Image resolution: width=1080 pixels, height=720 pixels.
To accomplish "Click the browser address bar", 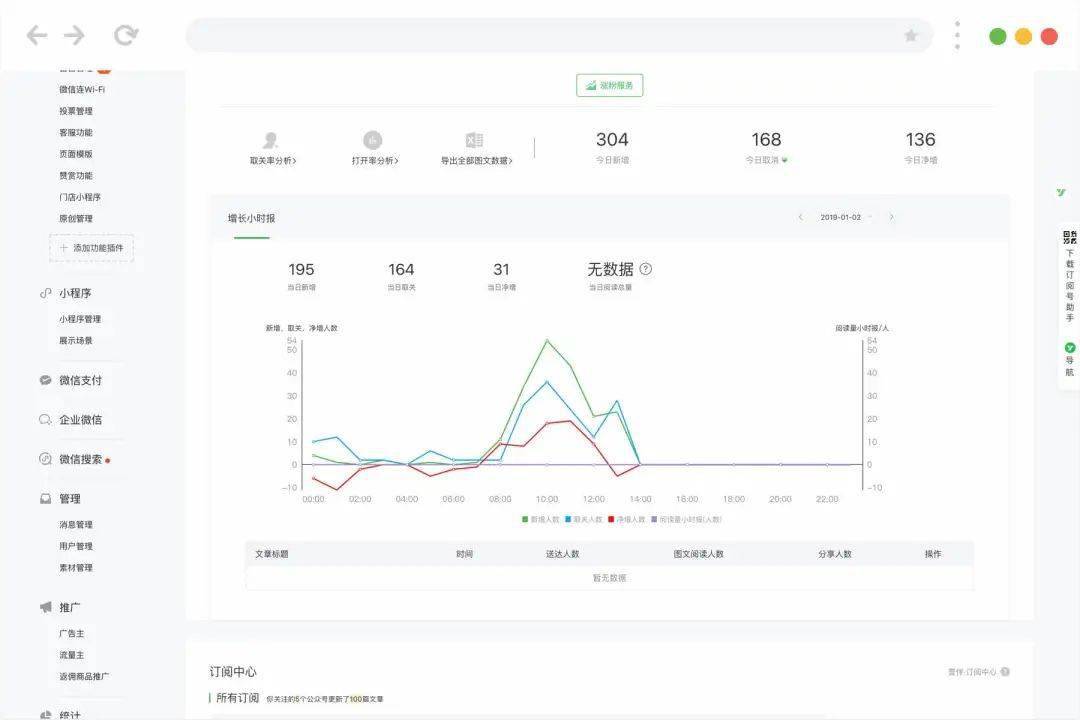I will tap(559, 35).
